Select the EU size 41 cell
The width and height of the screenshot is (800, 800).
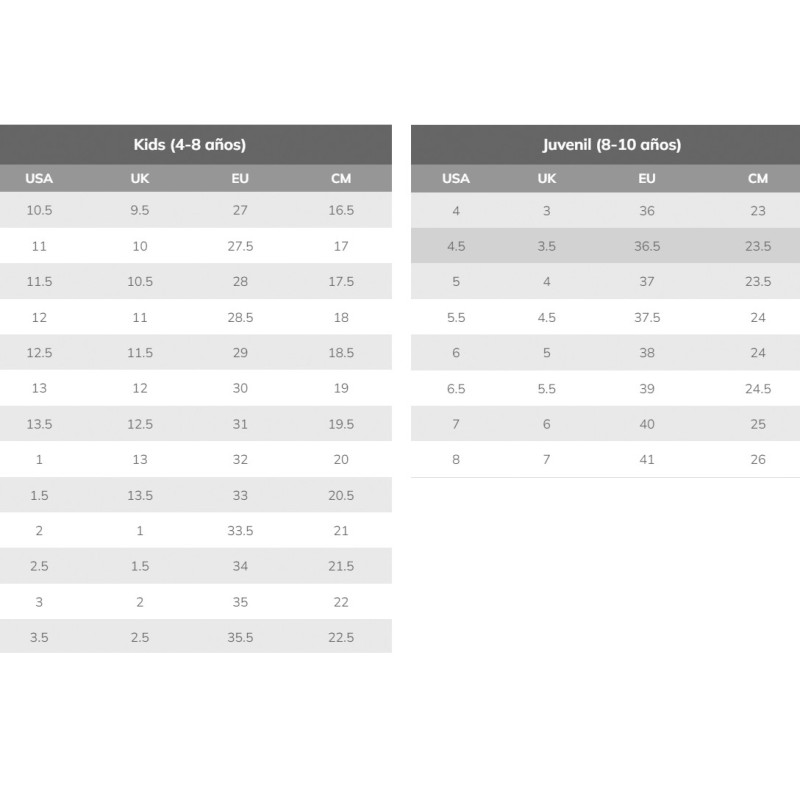pyautogui.click(x=647, y=459)
